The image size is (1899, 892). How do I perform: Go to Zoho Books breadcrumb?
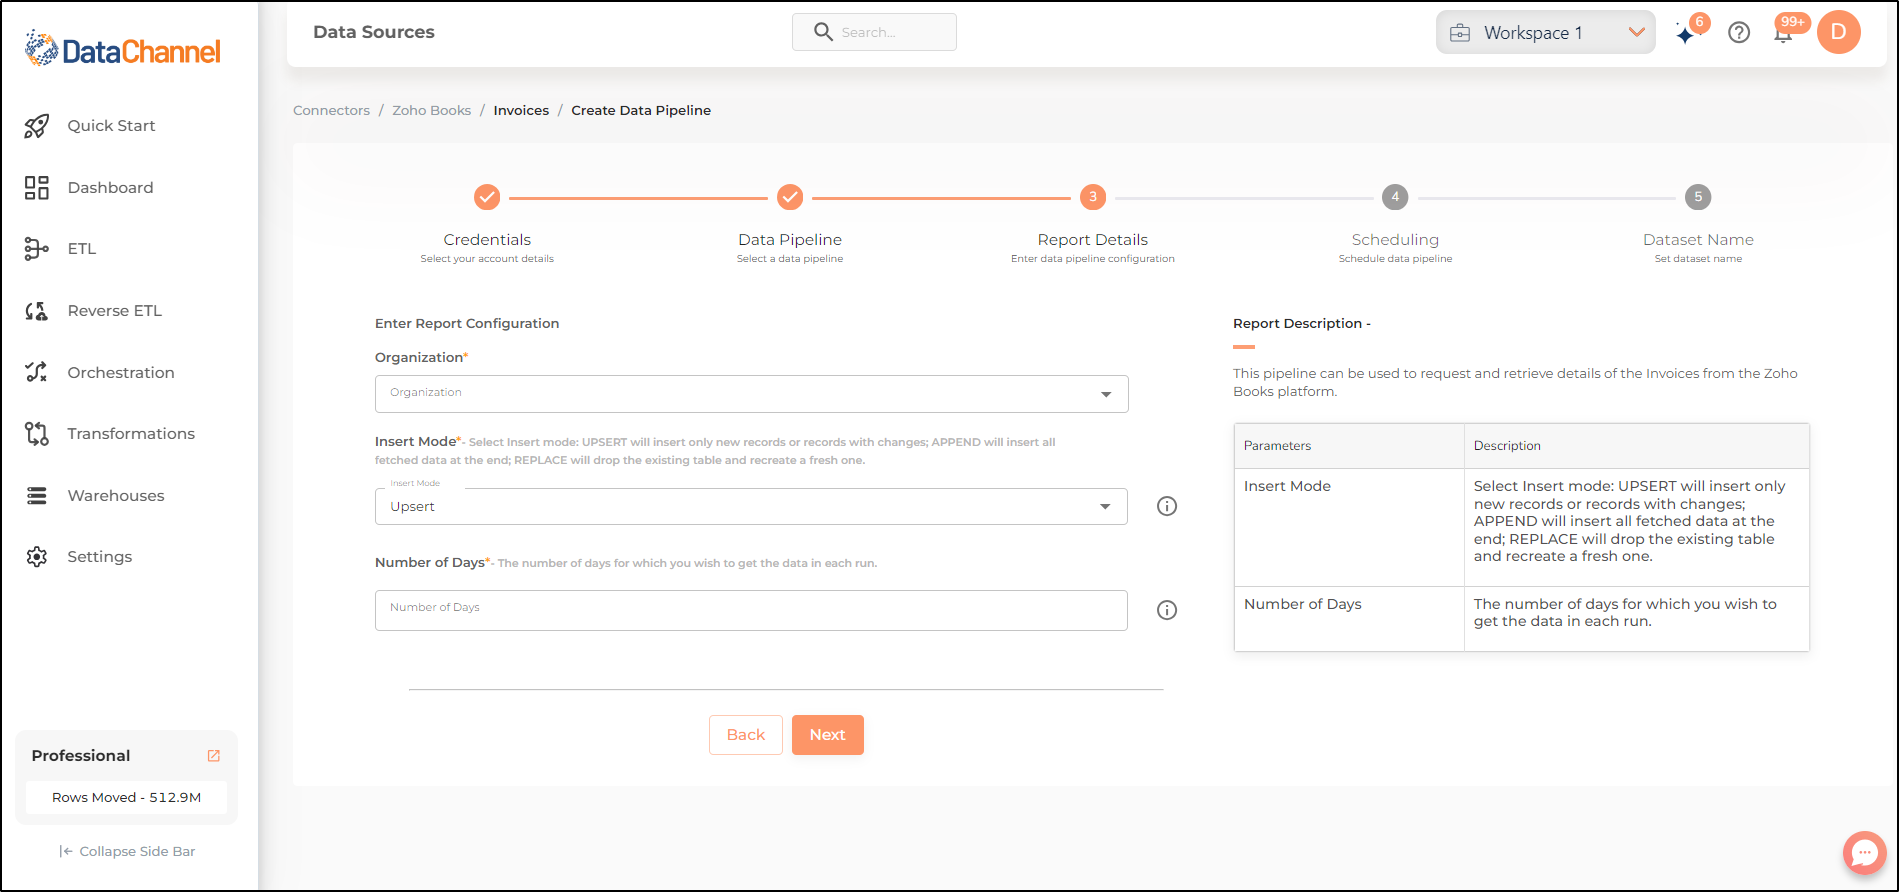[x=432, y=110]
